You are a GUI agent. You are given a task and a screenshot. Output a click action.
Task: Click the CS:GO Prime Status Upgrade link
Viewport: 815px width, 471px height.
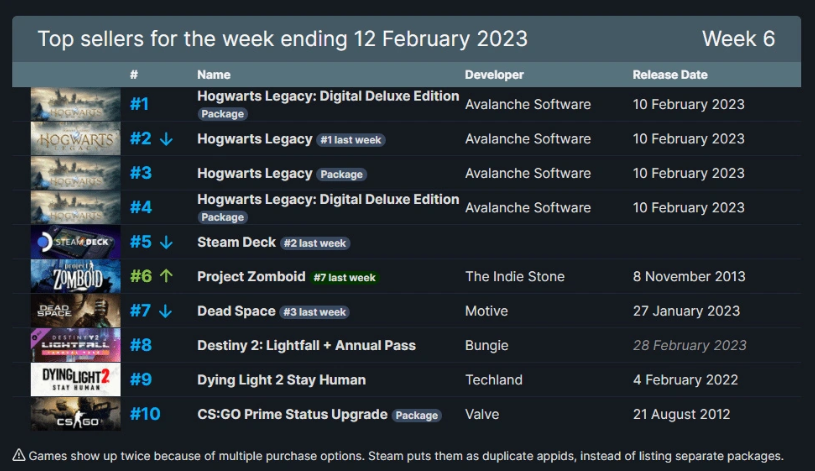tap(291, 414)
